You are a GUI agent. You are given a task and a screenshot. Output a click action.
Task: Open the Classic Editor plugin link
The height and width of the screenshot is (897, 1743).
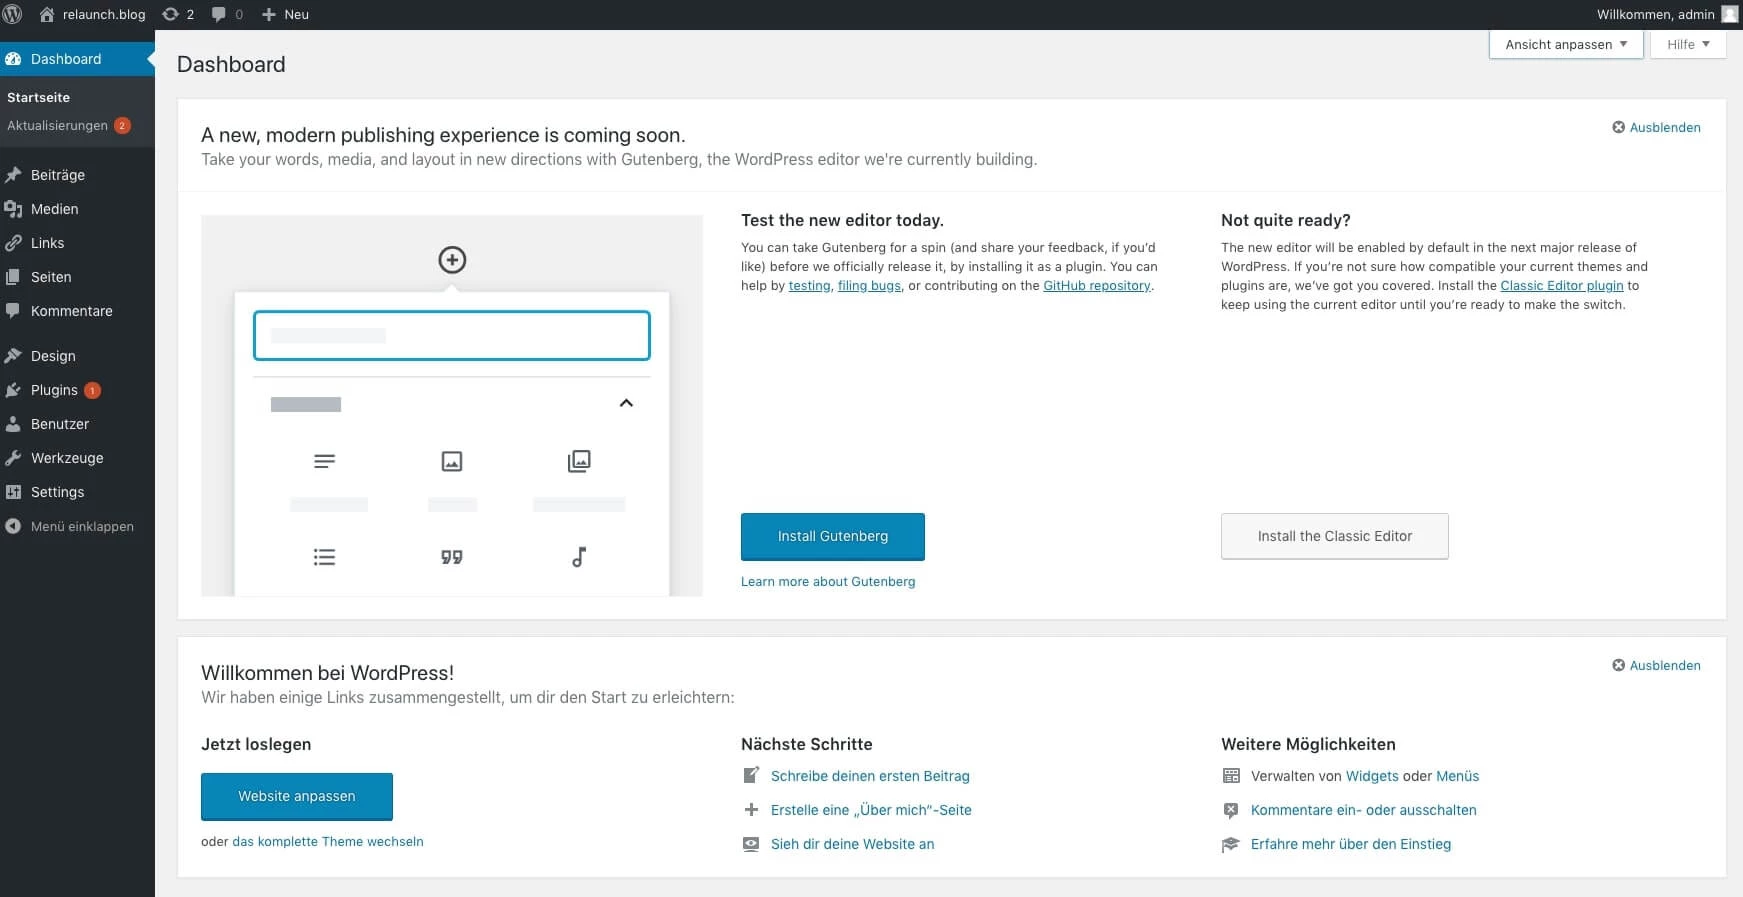tap(1561, 285)
